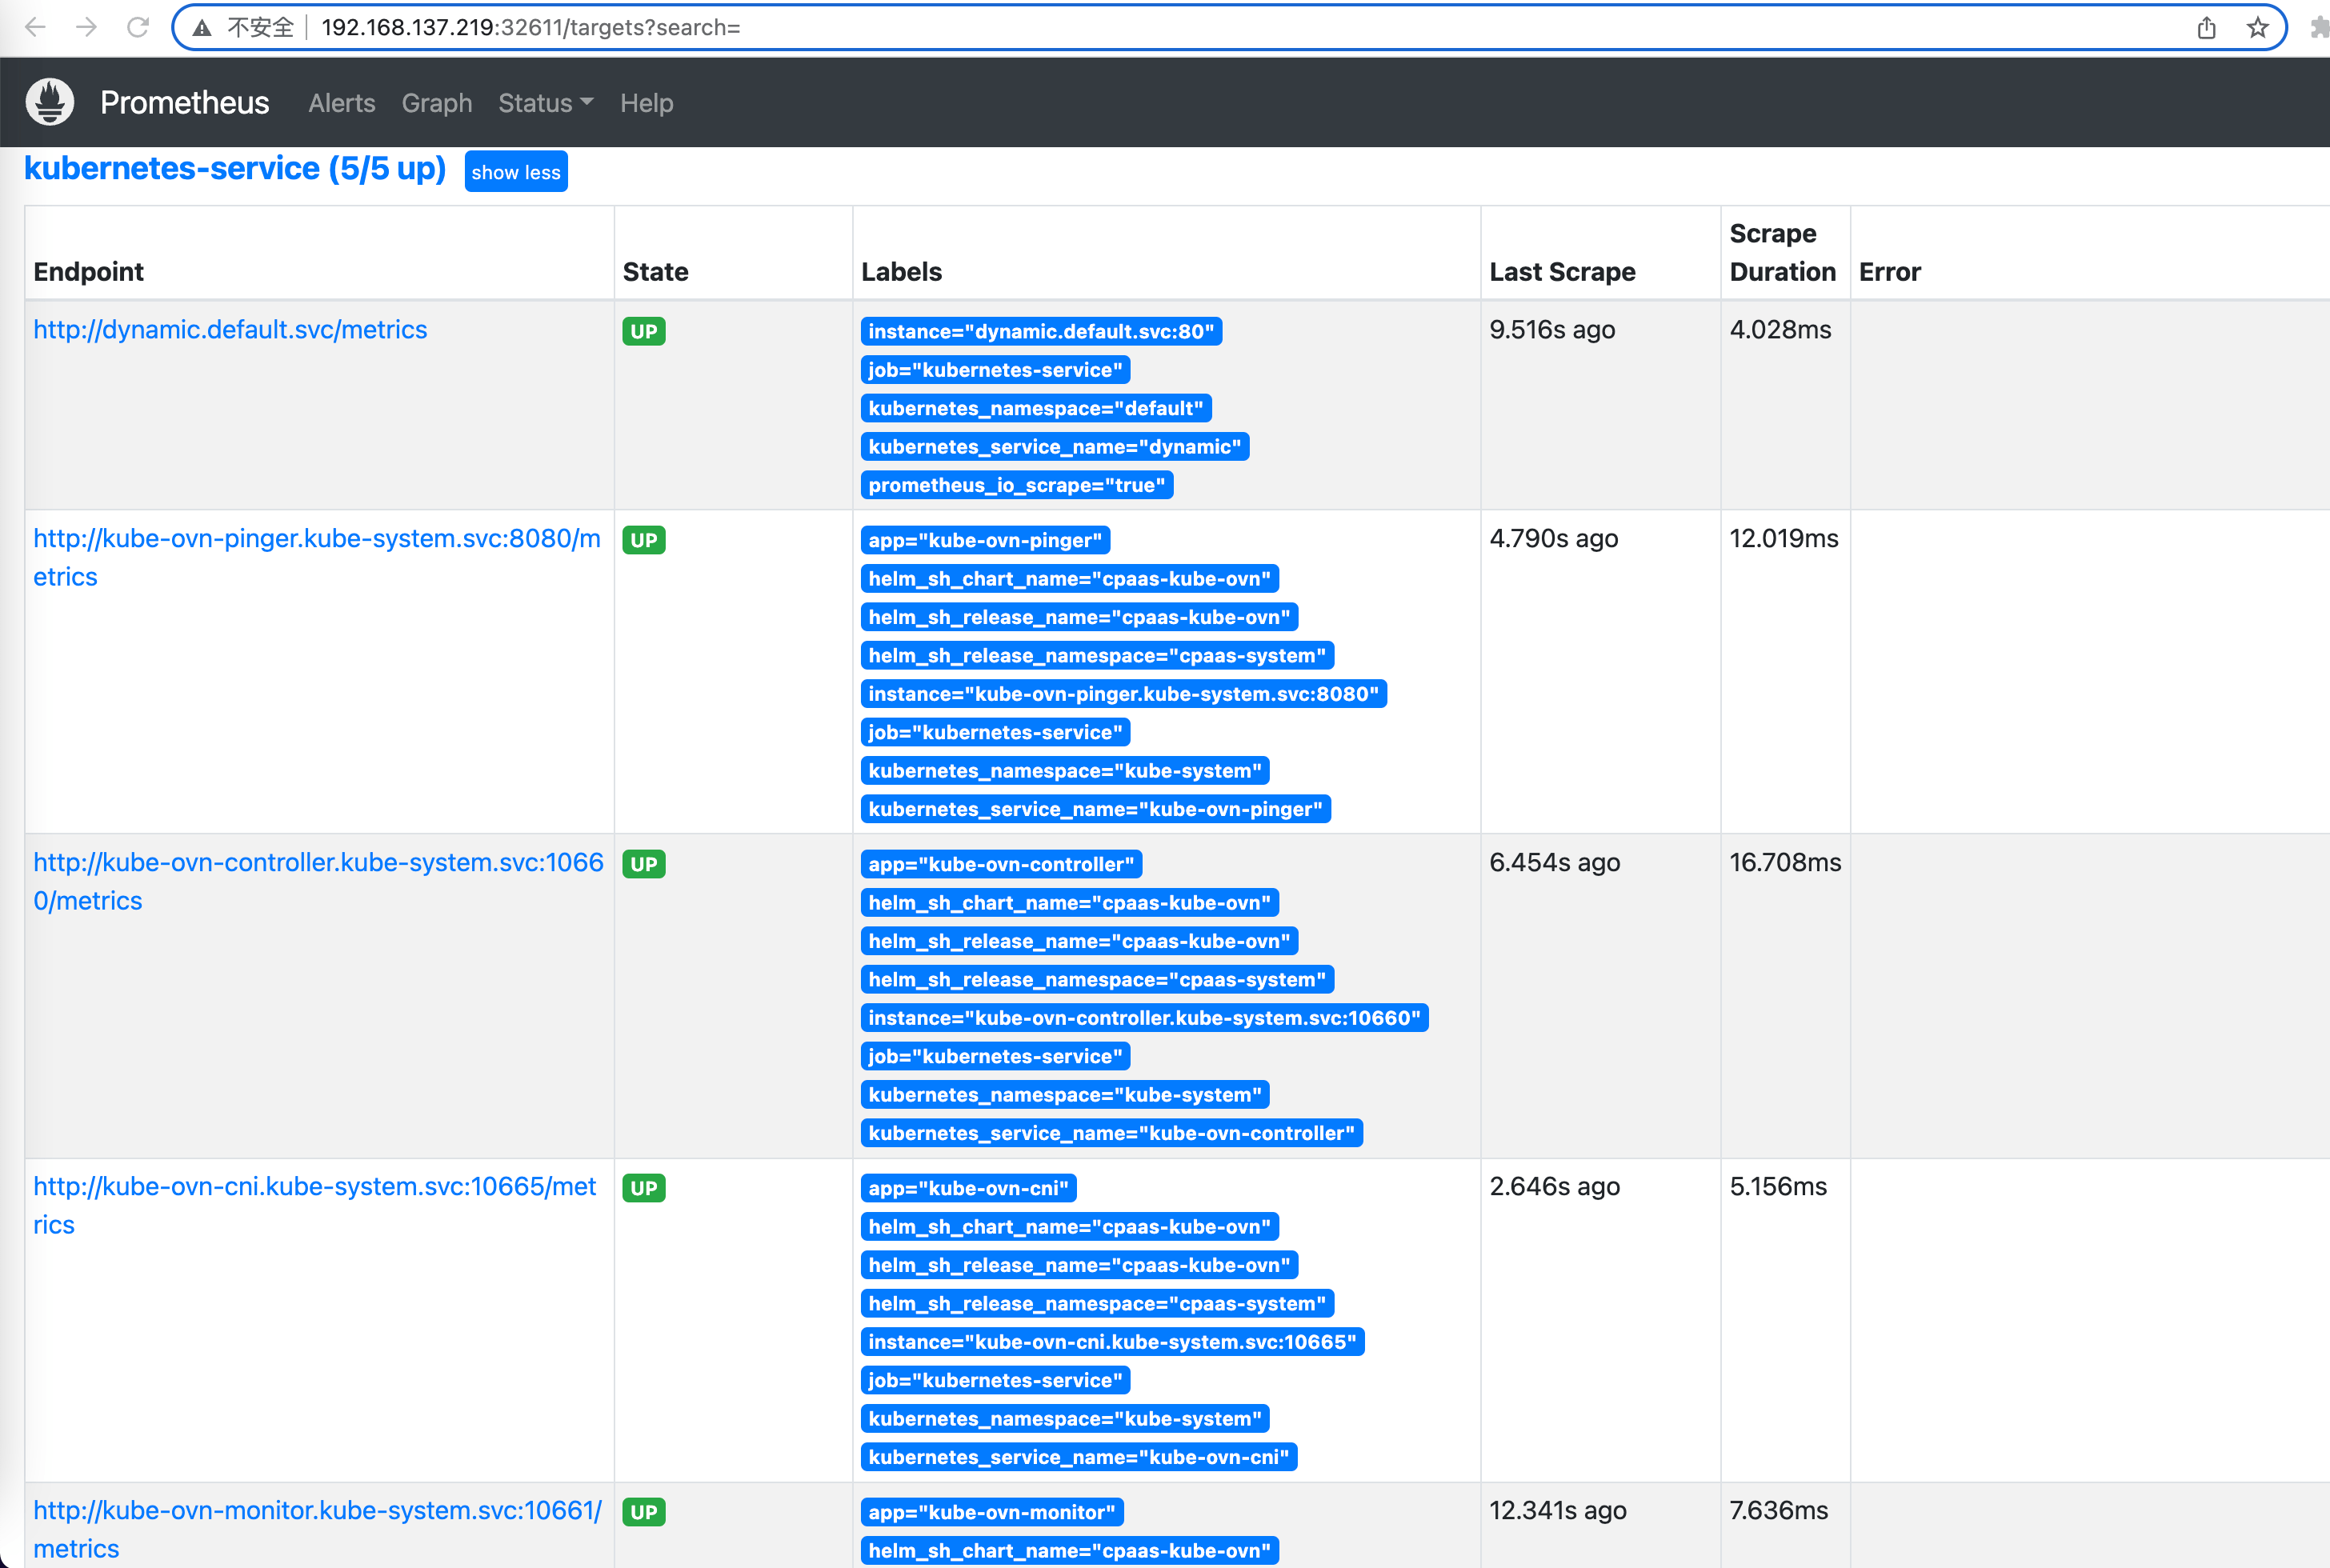Open the Help nav link
This screenshot has height=1568, width=2330.
pos(646,103)
